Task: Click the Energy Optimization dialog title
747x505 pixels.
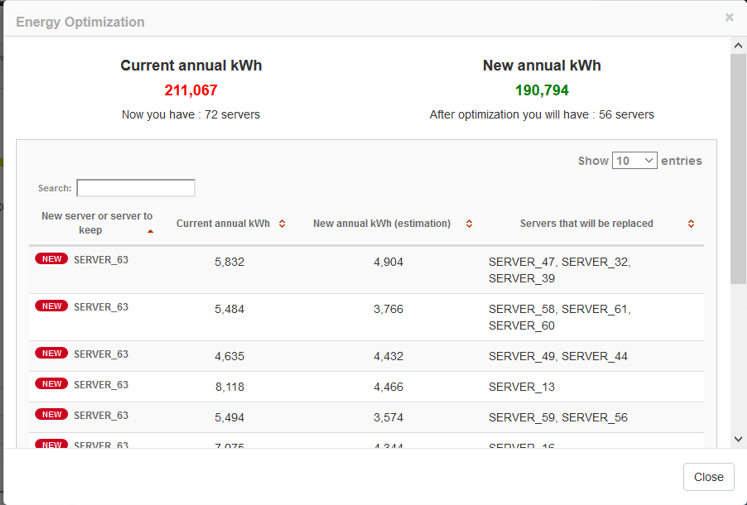Action: point(80,22)
